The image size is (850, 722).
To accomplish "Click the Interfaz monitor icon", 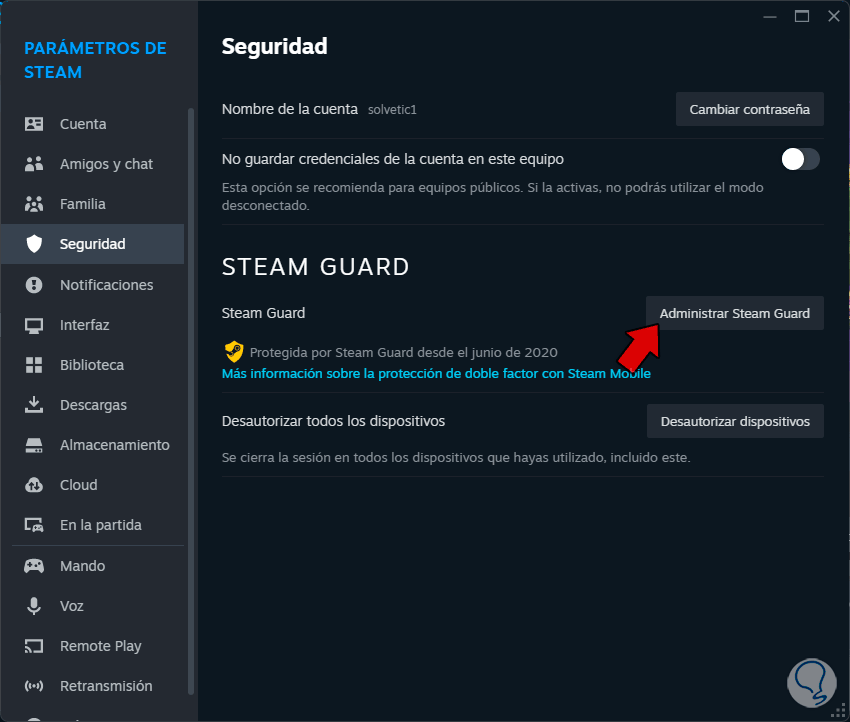I will [34, 325].
